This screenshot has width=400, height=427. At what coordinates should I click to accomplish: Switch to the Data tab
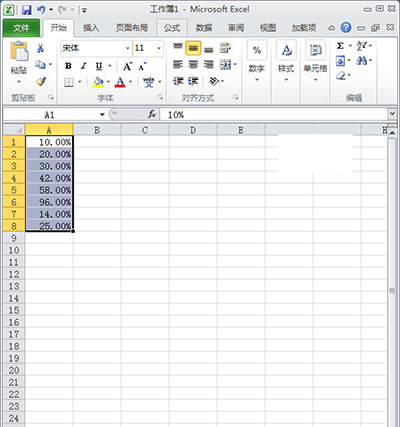coord(204,28)
